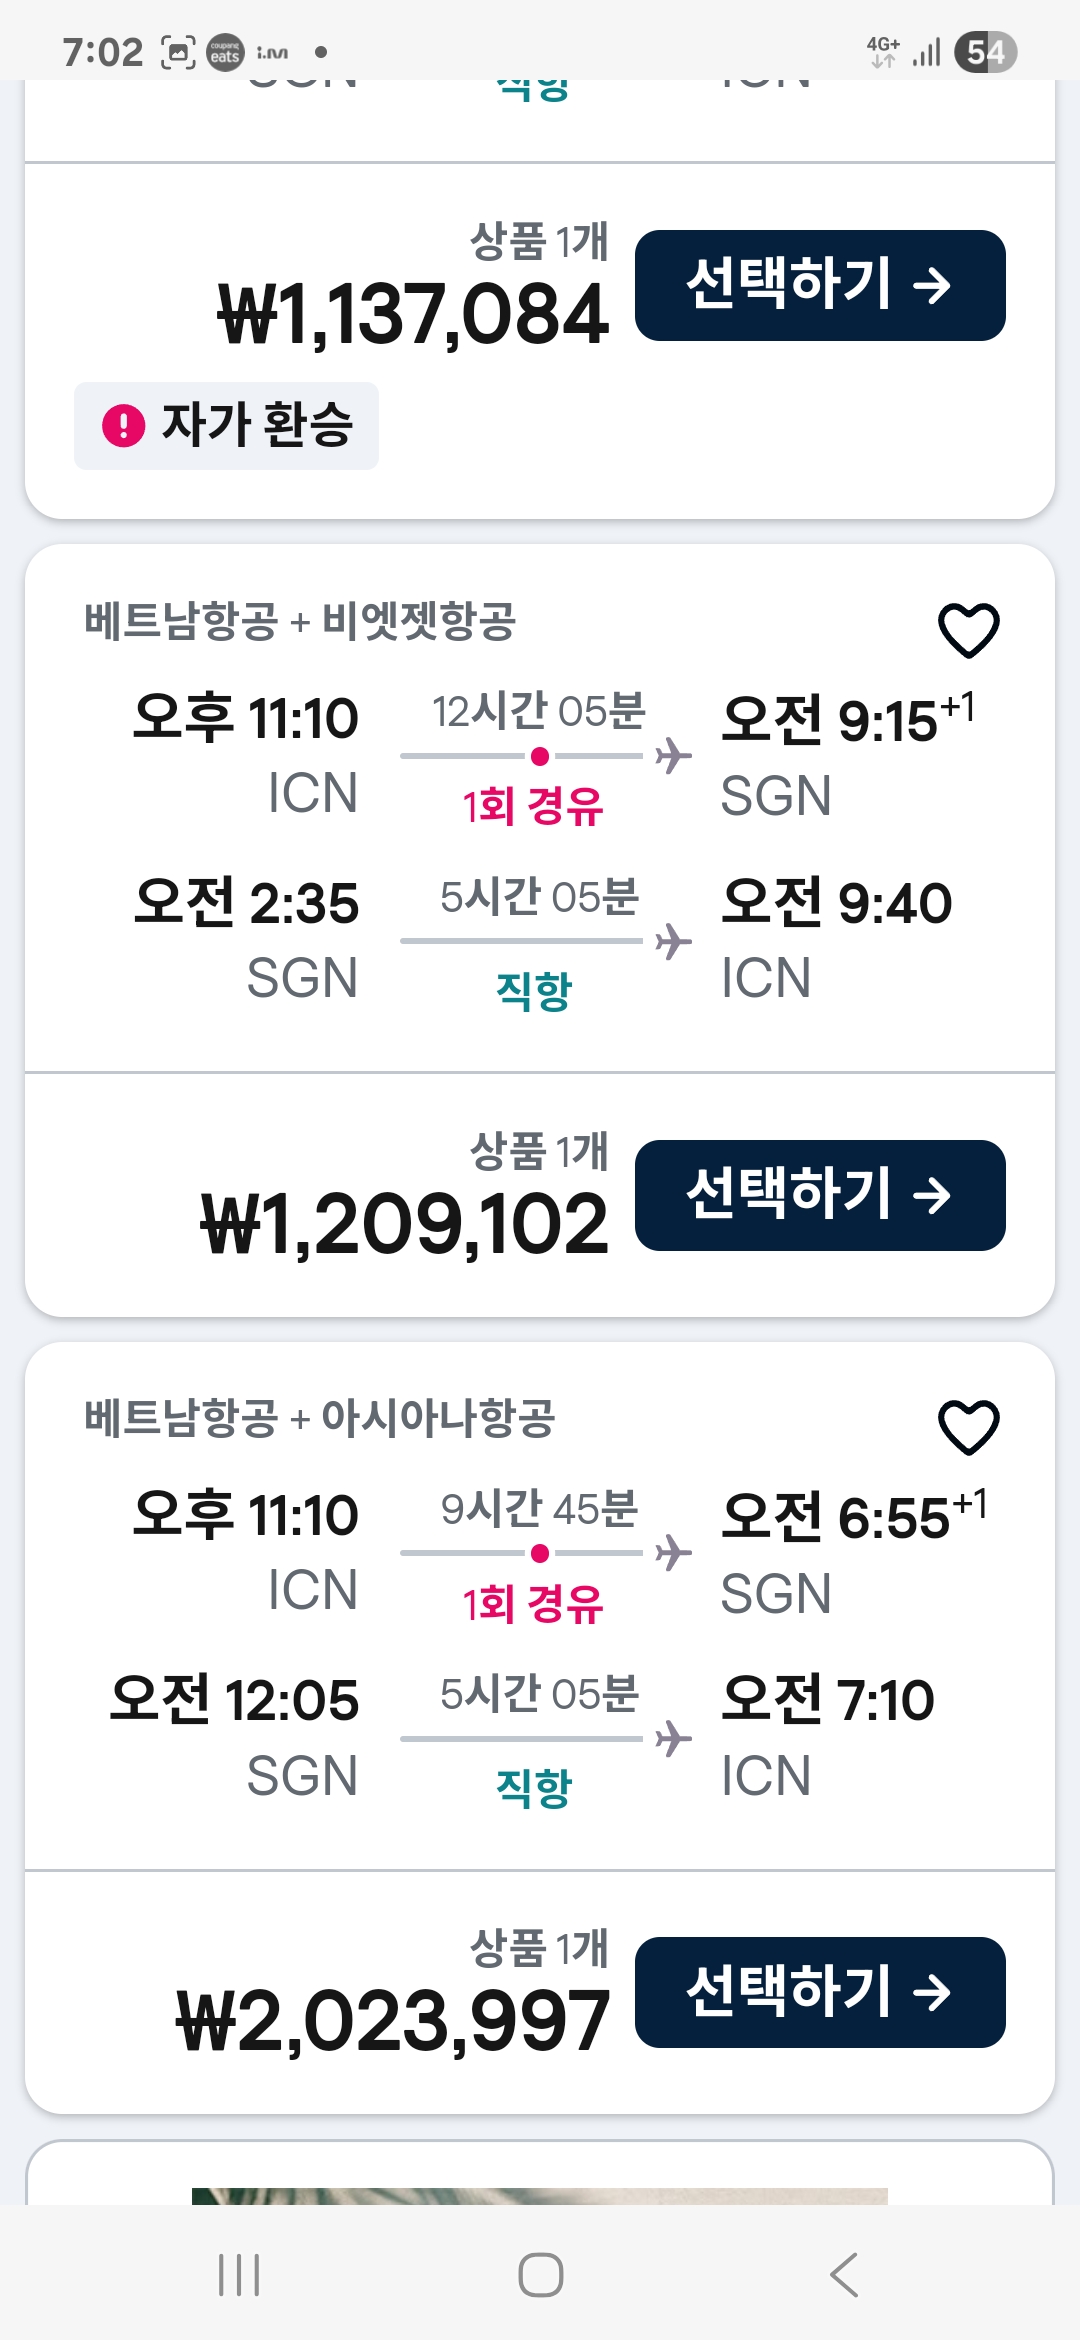Favorite the 베트남항공 + 비엣젯항공 flight with heart icon
Image resolution: width=1080 pixels, height=2340 pixels.
(968, 630)
